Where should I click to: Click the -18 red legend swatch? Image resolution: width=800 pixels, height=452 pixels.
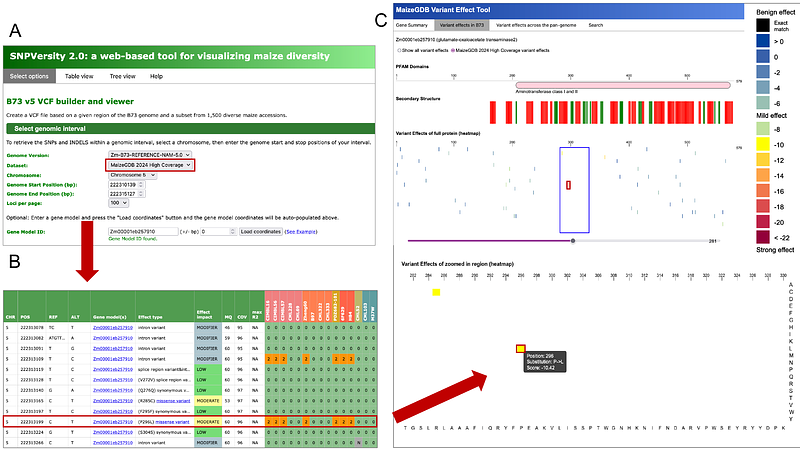[763, 207]
